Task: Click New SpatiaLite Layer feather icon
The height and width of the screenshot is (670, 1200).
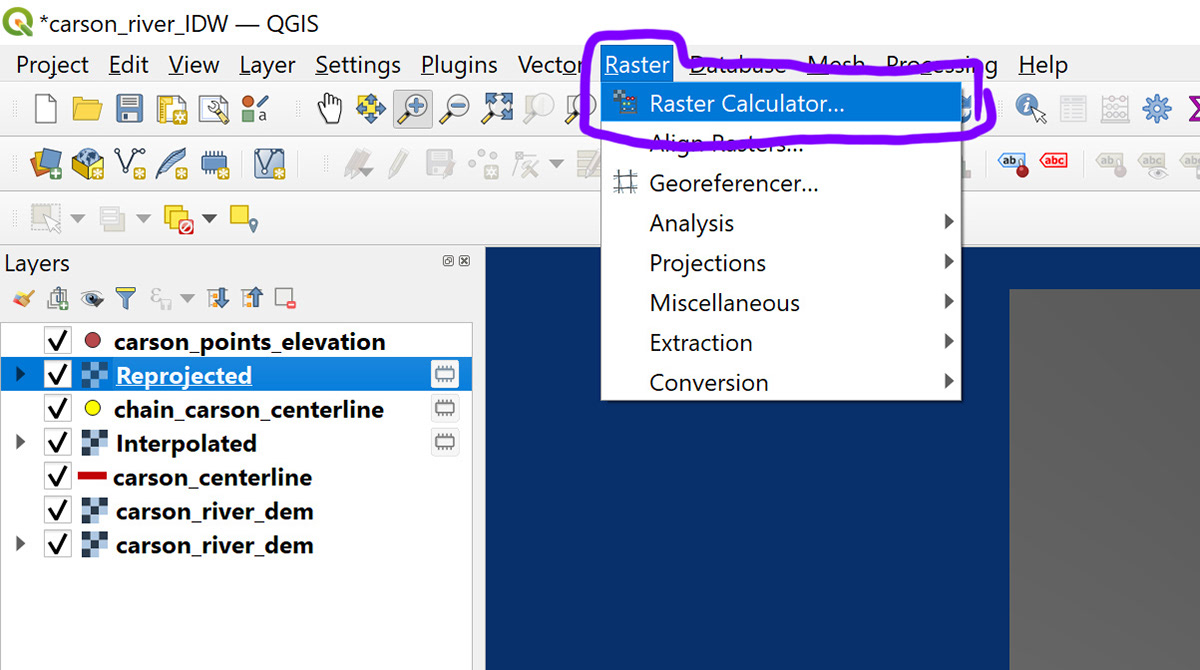Action: coord(172,162)
